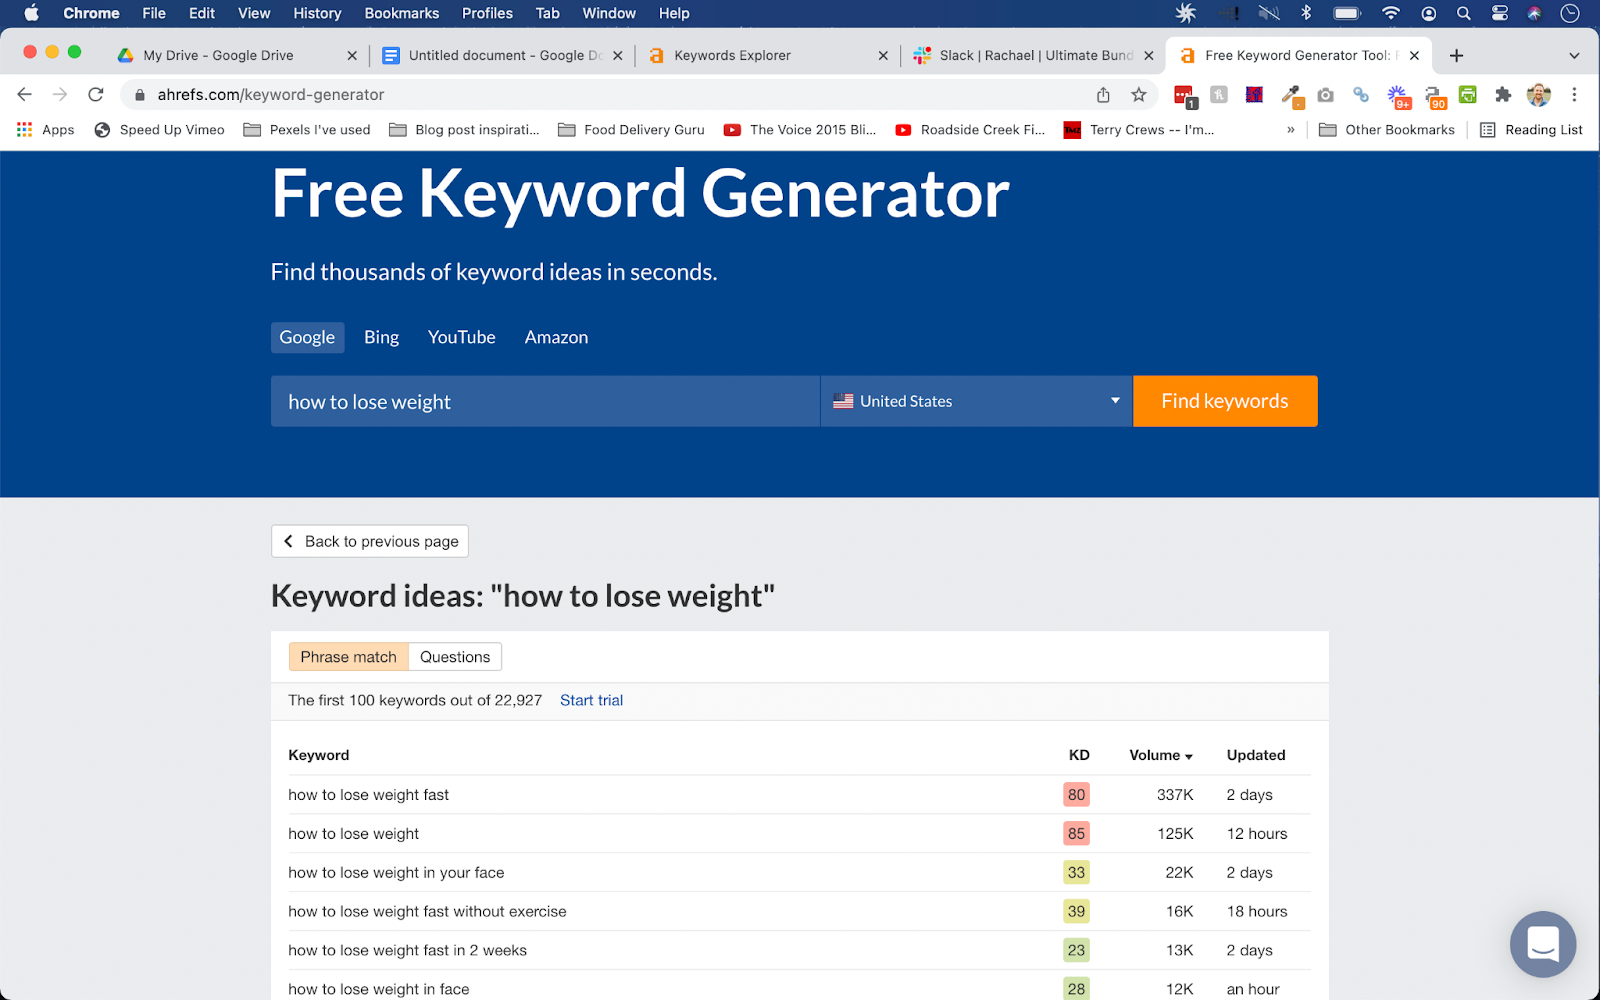Open the blue chain link extension
Viewport: 1600px width, 1000px height.
[1361, 94]
